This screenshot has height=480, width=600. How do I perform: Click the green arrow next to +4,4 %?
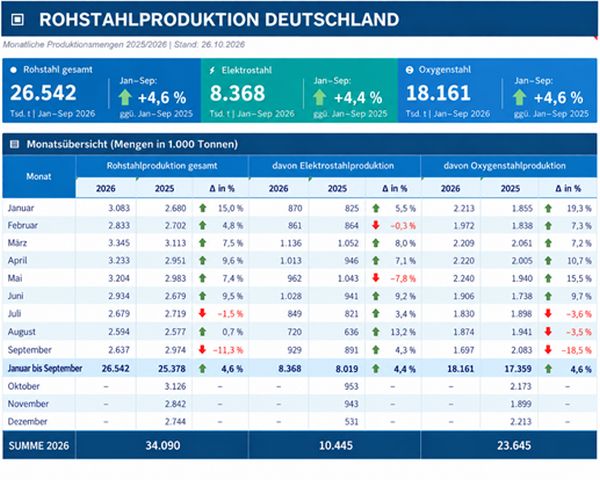[x=319, y=98]
